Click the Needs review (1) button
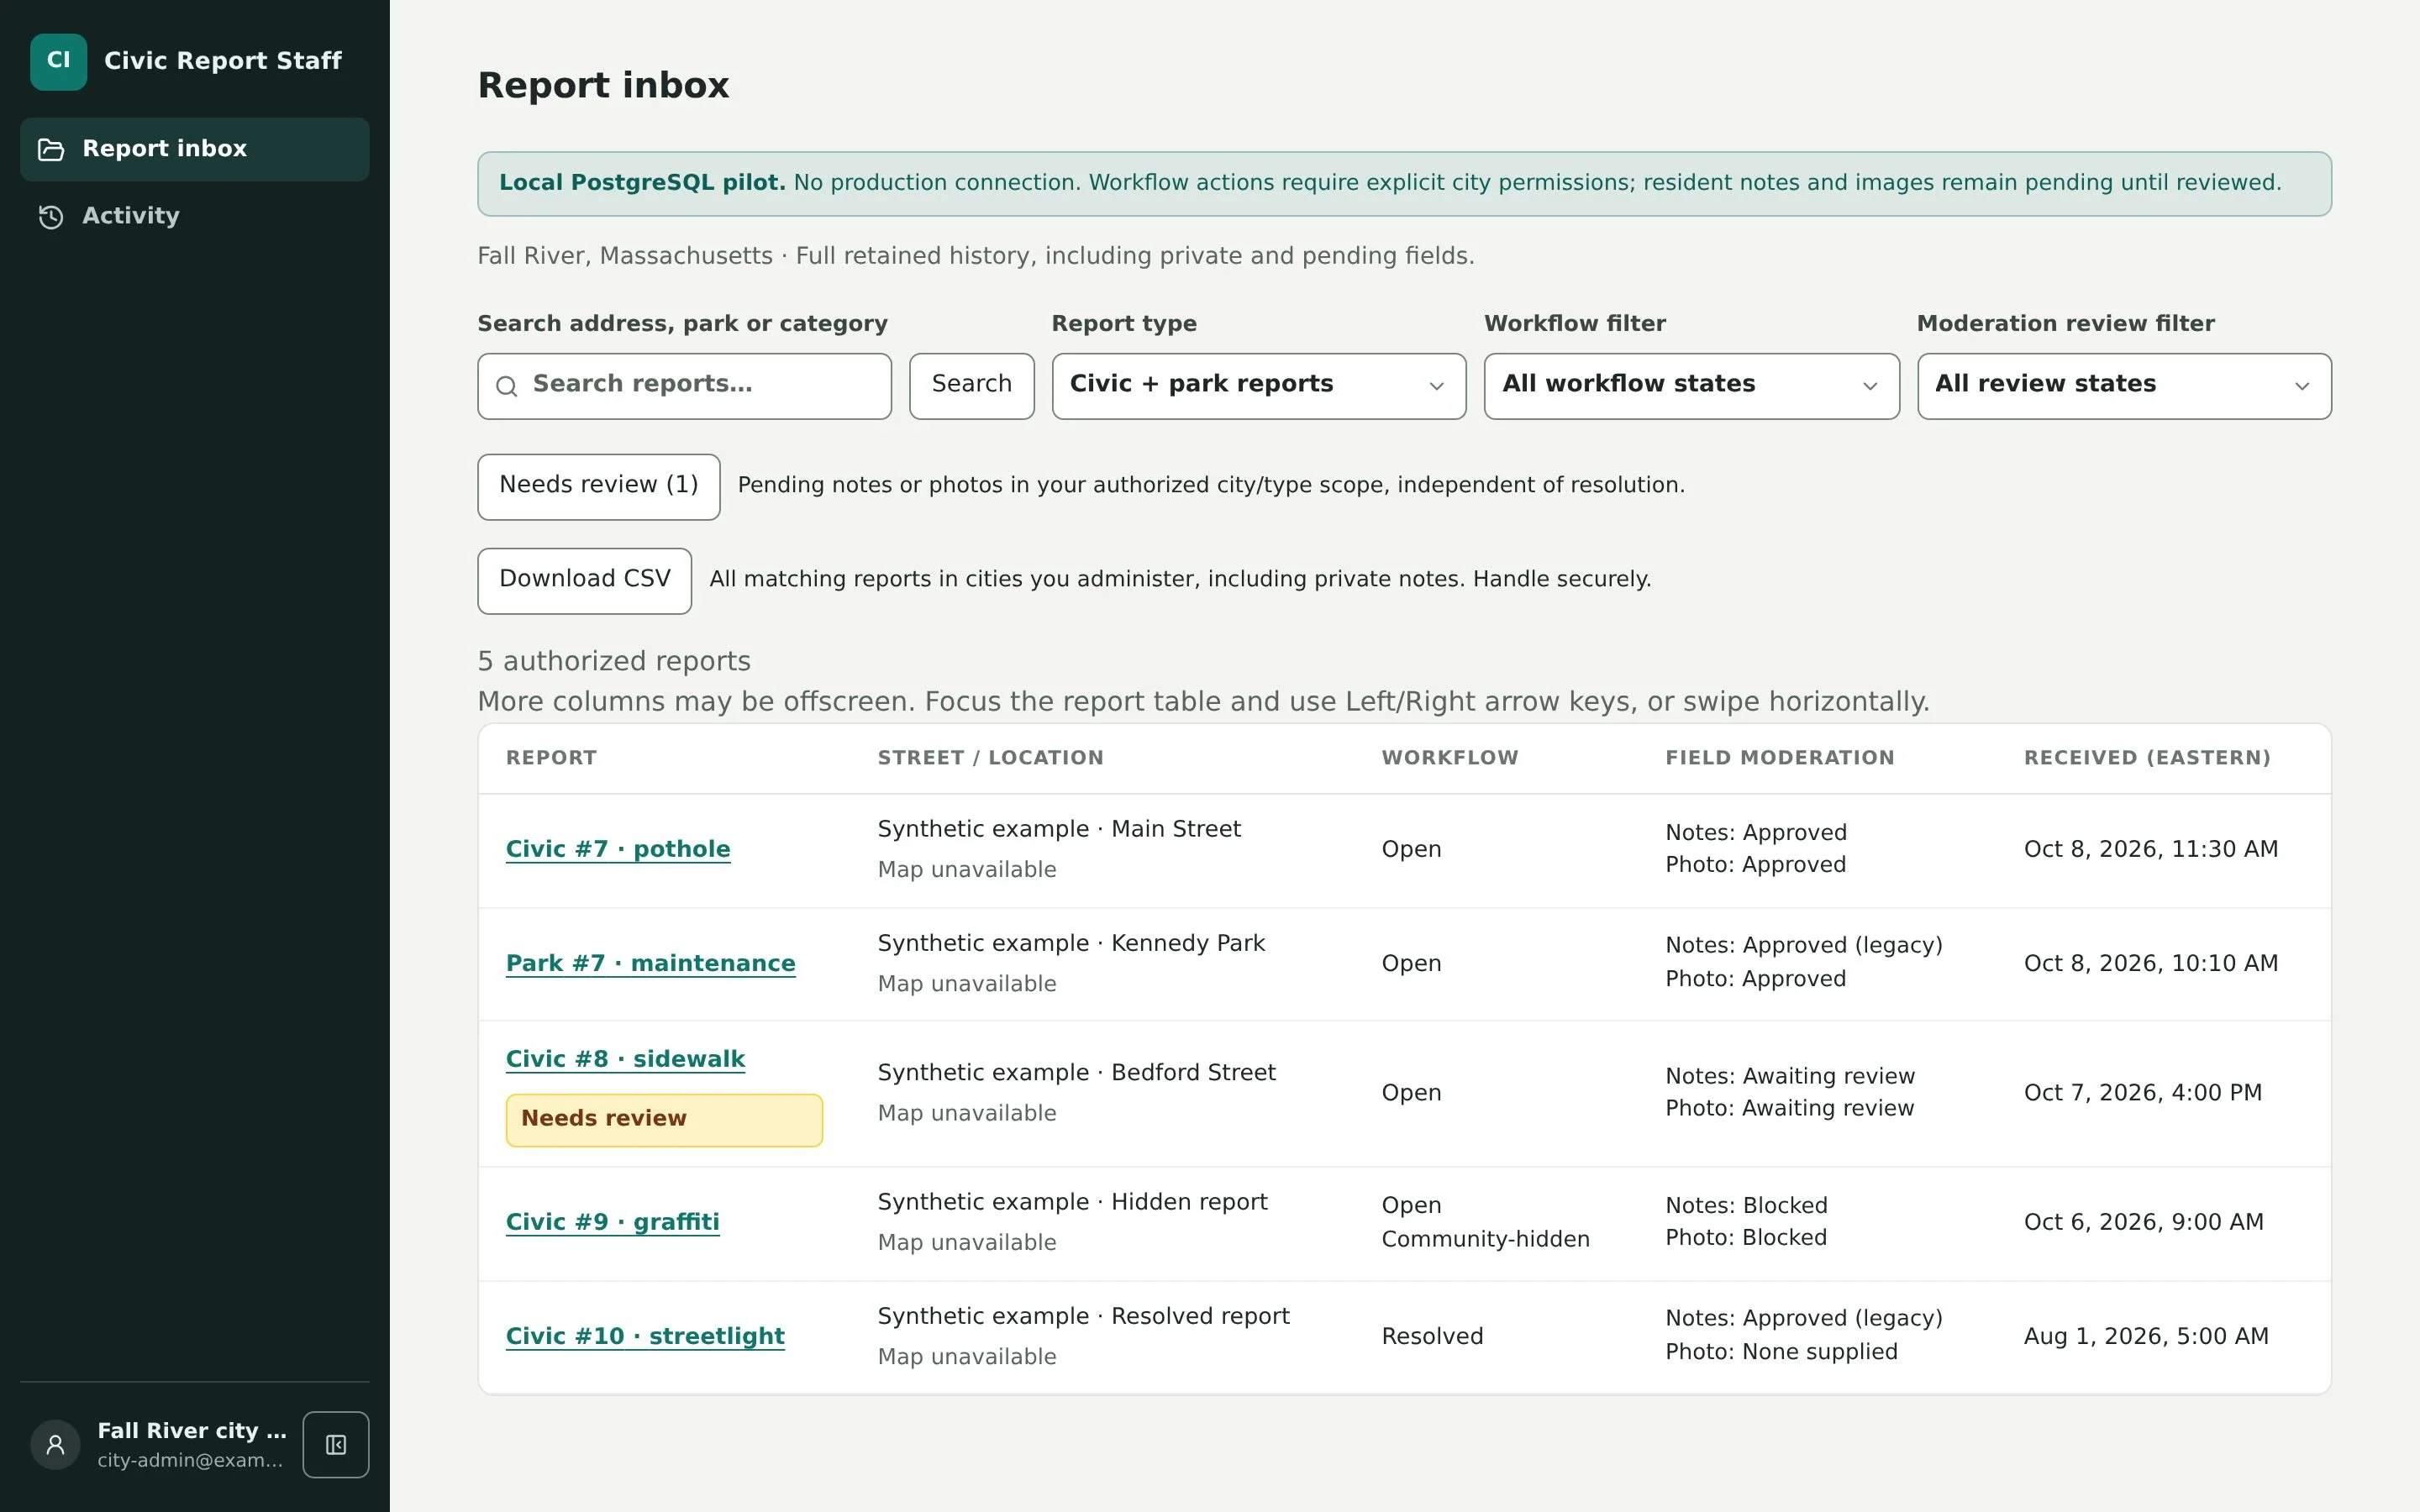 click(598, 487)
